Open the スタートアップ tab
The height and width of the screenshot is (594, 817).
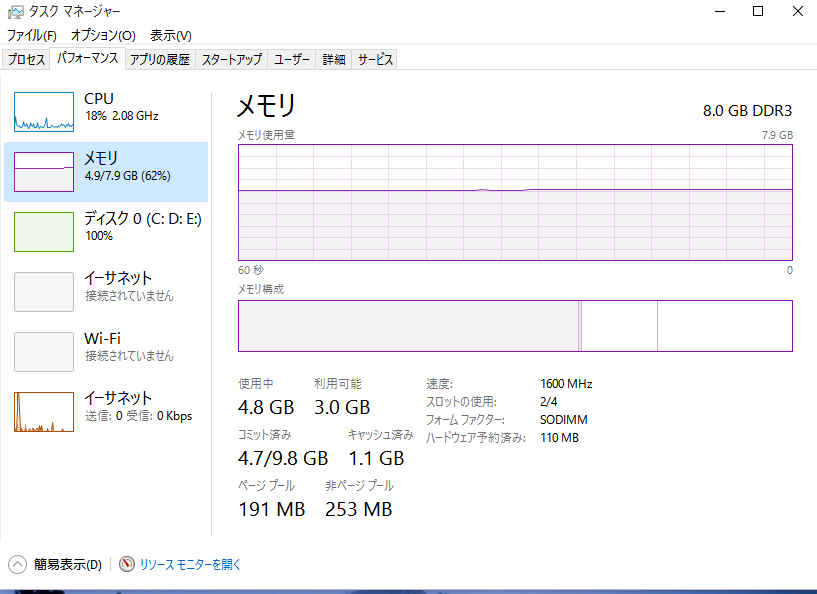point(232,59)
